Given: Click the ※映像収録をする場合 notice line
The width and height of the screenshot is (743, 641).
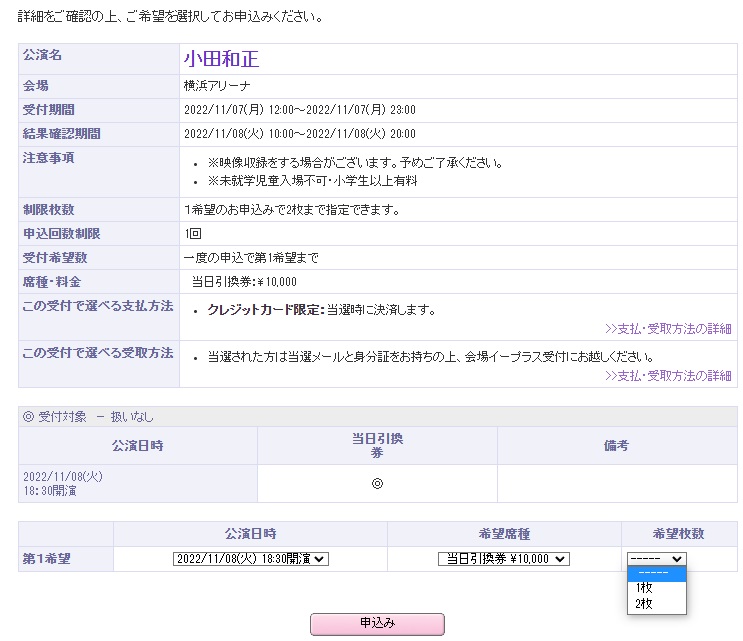Looking at the screenshot, I should 355,163.
